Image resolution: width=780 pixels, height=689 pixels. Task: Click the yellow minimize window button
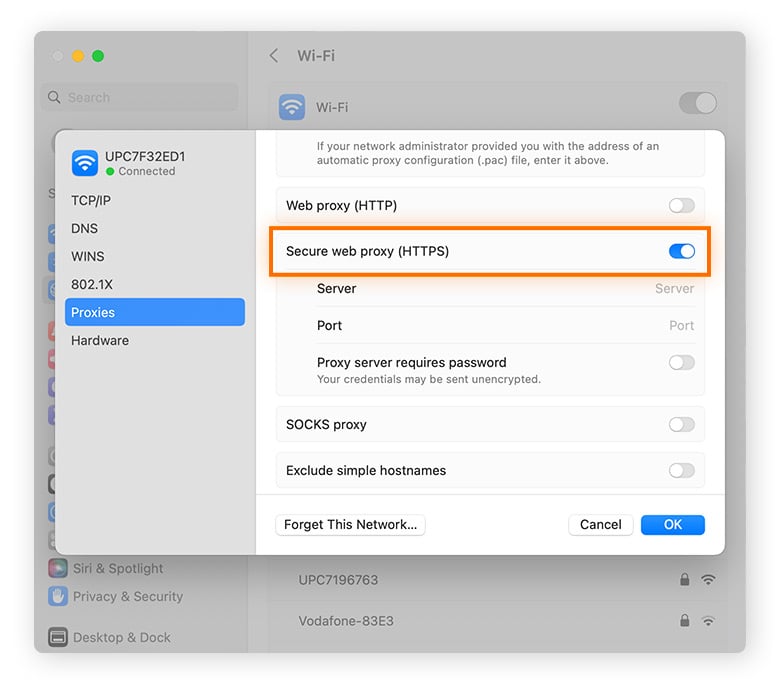coord(78,56)
